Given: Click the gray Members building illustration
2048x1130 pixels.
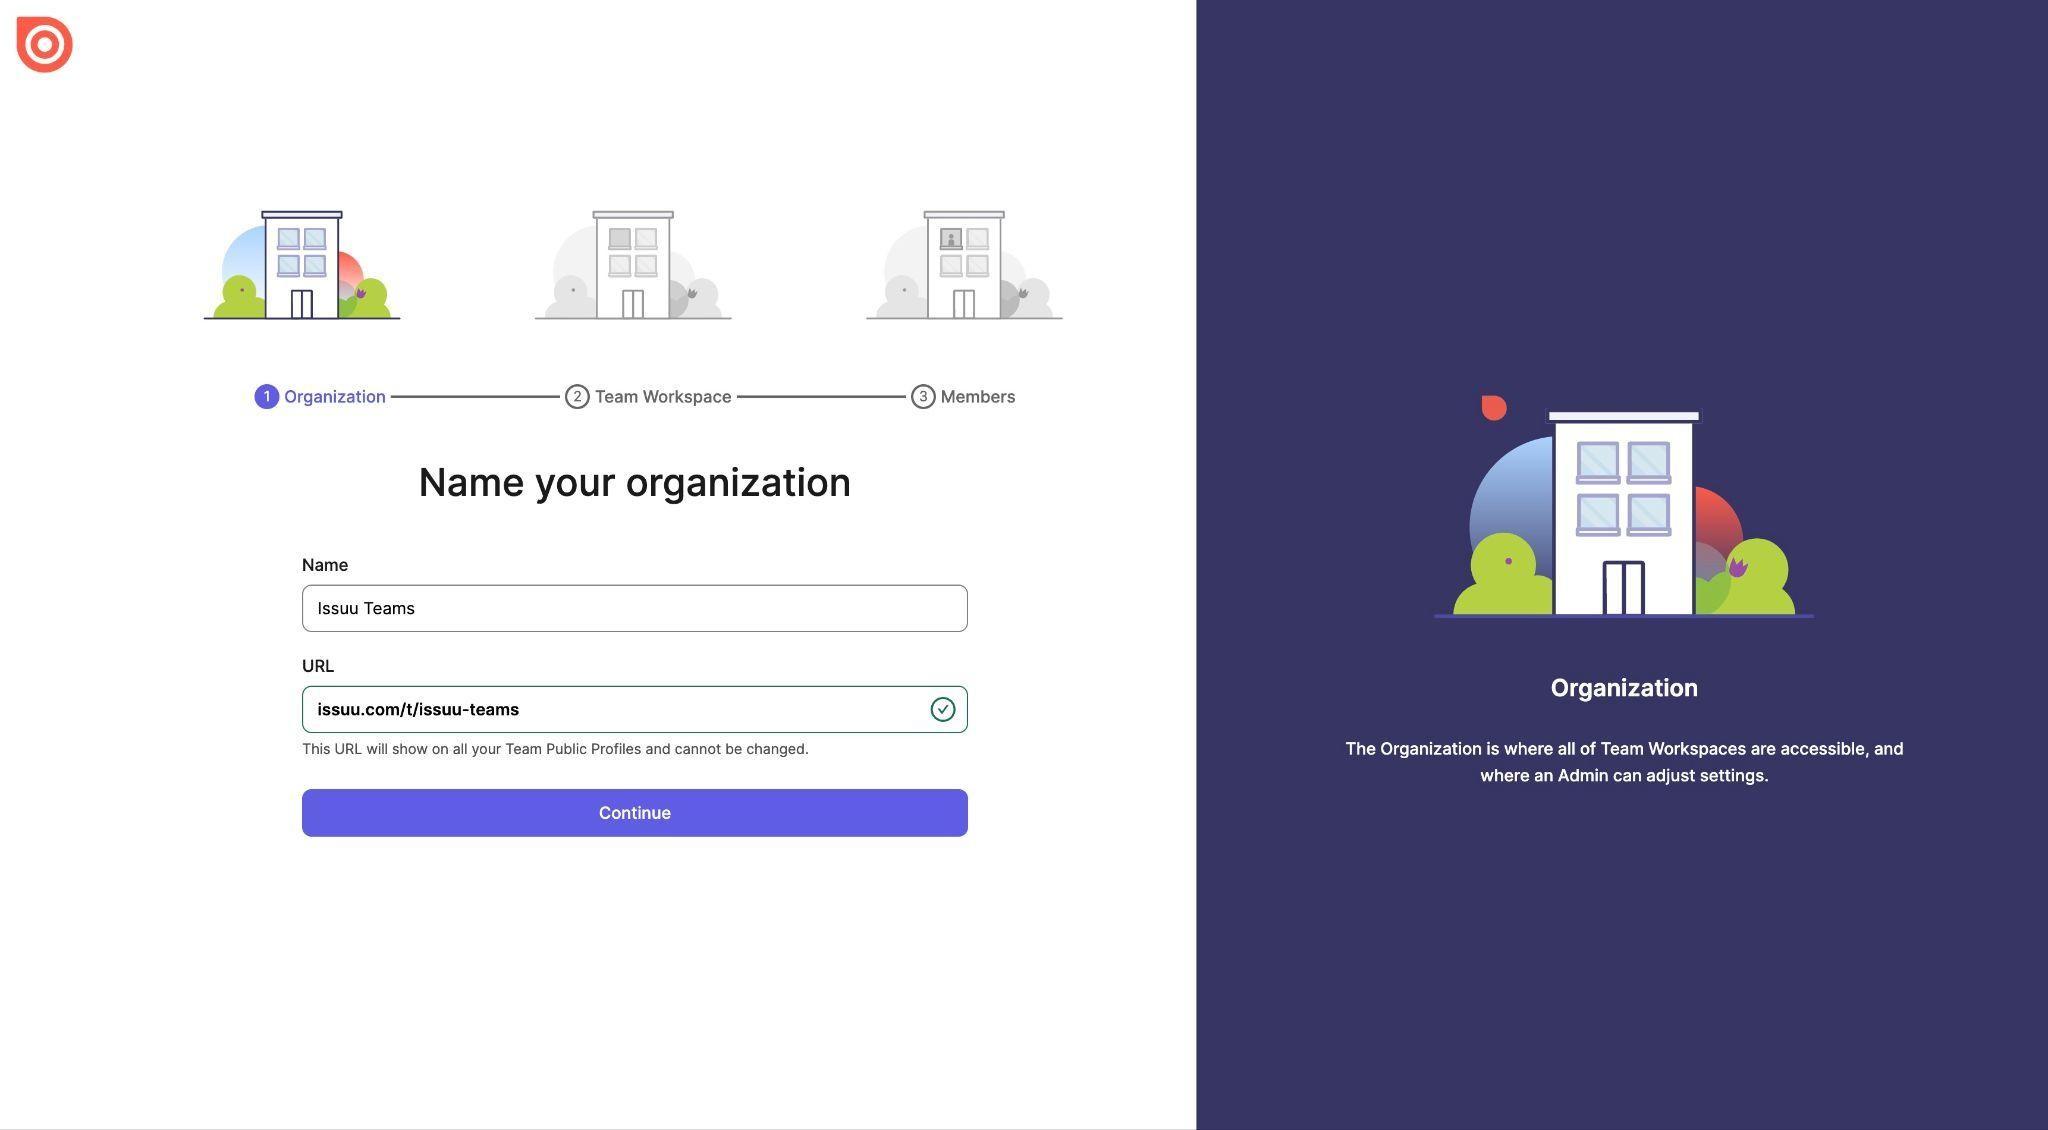Looking at the screenshot, I should coord(964,265).
